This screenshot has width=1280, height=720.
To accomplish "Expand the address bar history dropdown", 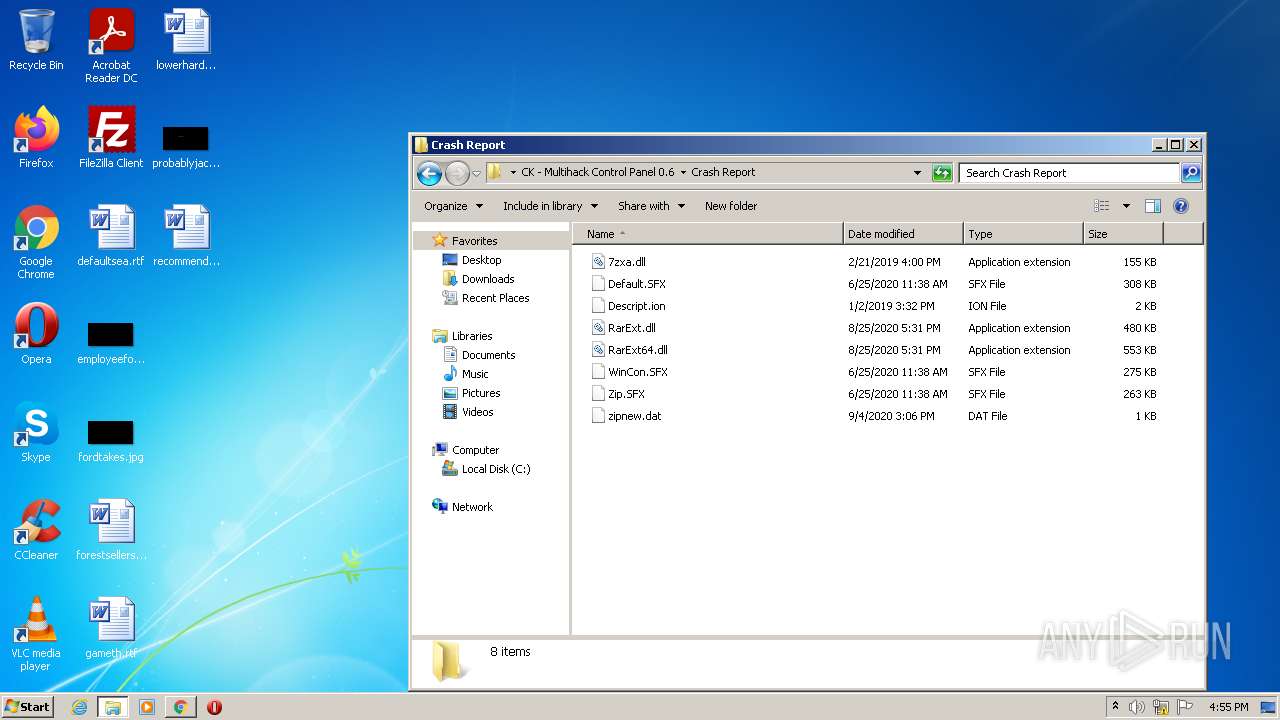I will point(917,173).
